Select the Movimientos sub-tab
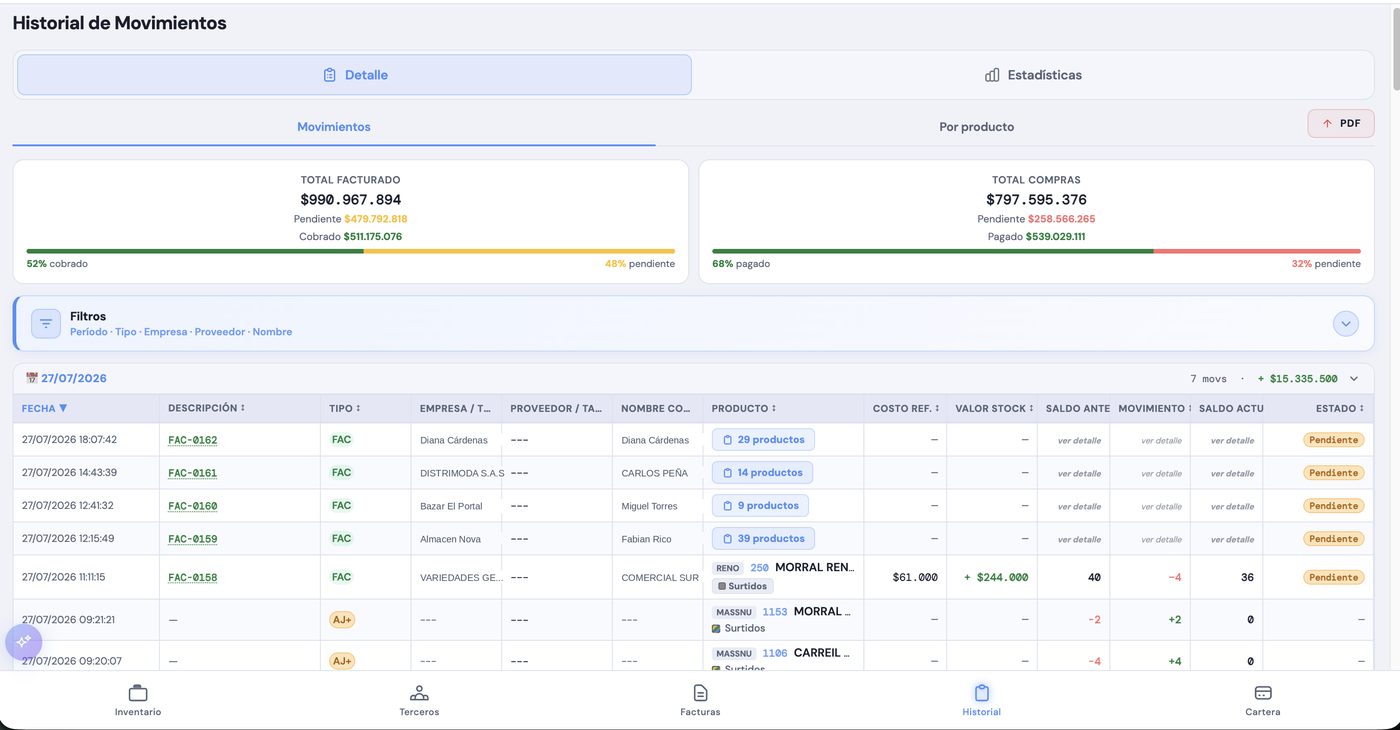Viewport: 1400px width, 730px height. pos(334,127)
